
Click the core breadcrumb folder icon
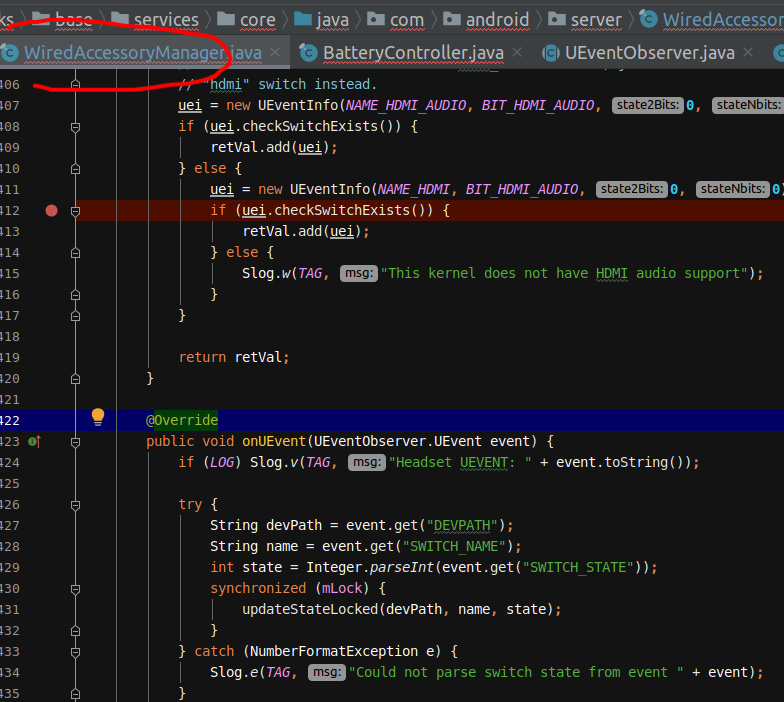(x=226, y=19)
